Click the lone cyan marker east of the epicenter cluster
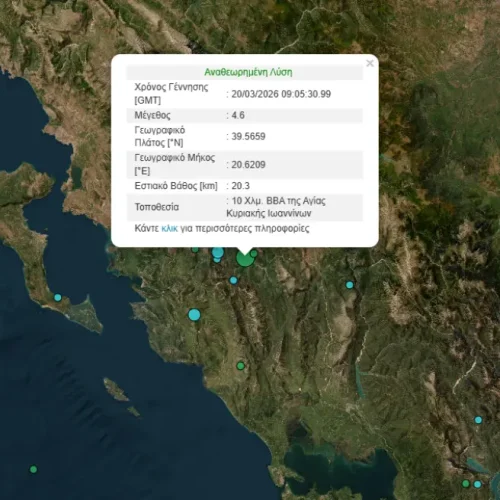Viewport: 500px width, 500px height. point(350,285)
